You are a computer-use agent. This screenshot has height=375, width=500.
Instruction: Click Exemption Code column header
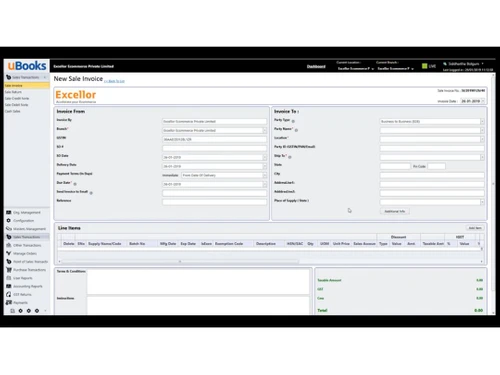[229, 244]
